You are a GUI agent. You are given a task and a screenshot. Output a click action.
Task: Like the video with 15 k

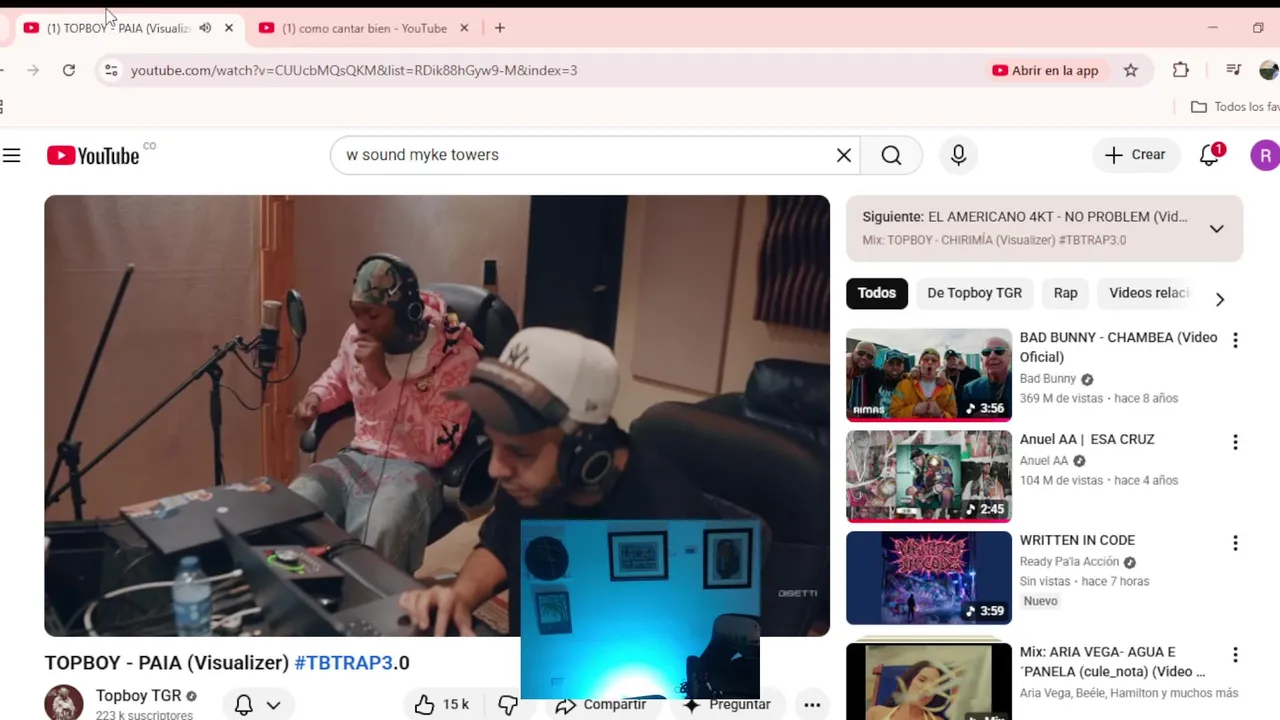click(x=441, y=705)
